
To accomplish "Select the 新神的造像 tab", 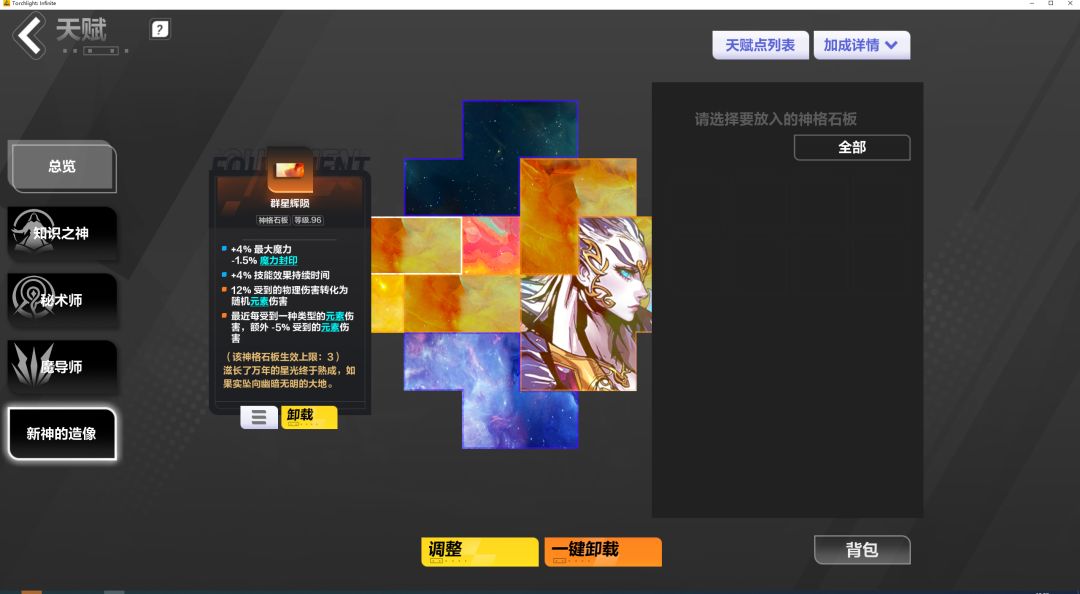I will point(62,433).
